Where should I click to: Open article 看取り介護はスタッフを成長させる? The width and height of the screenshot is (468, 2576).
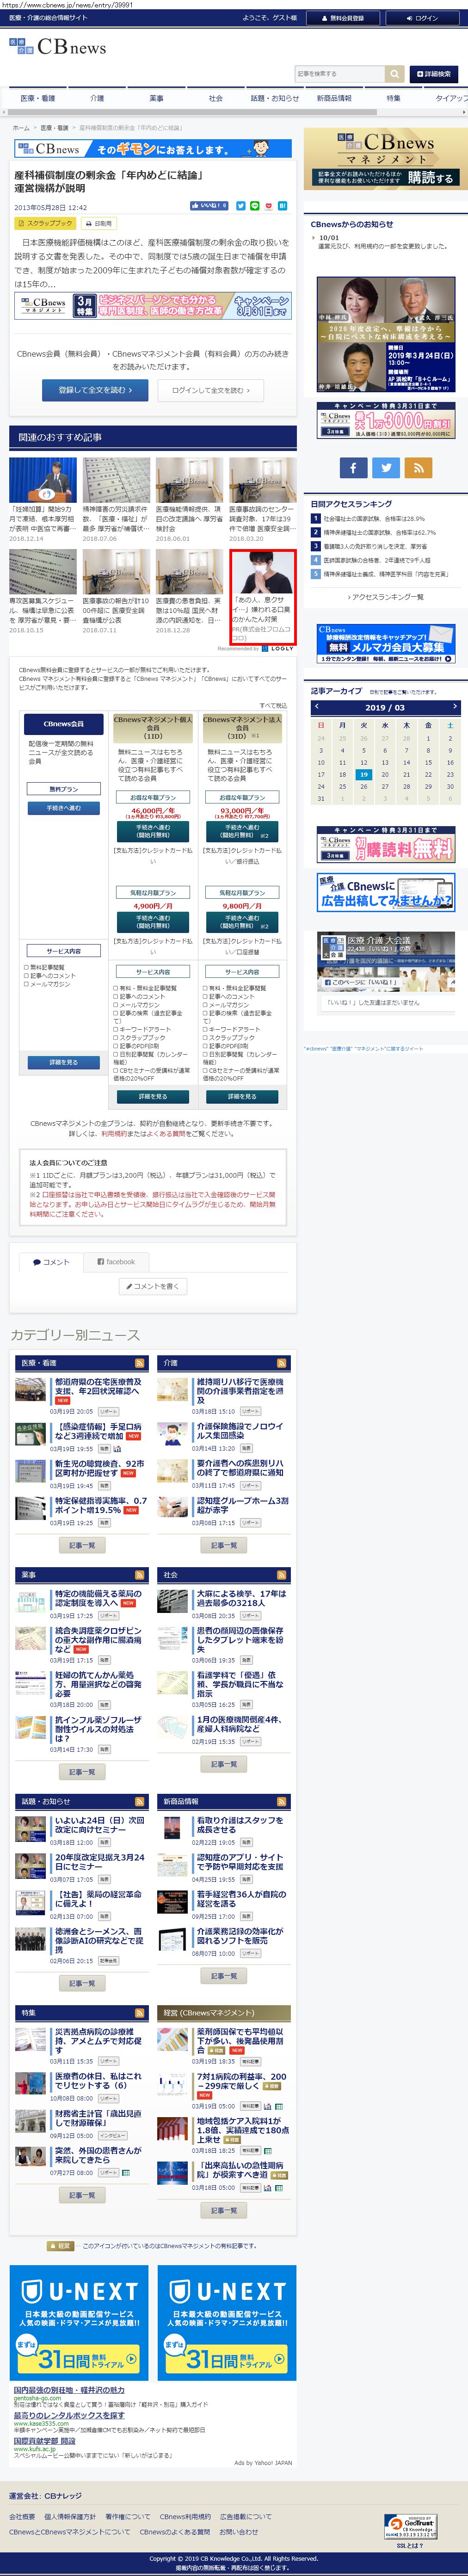[x=240, y=1824]
